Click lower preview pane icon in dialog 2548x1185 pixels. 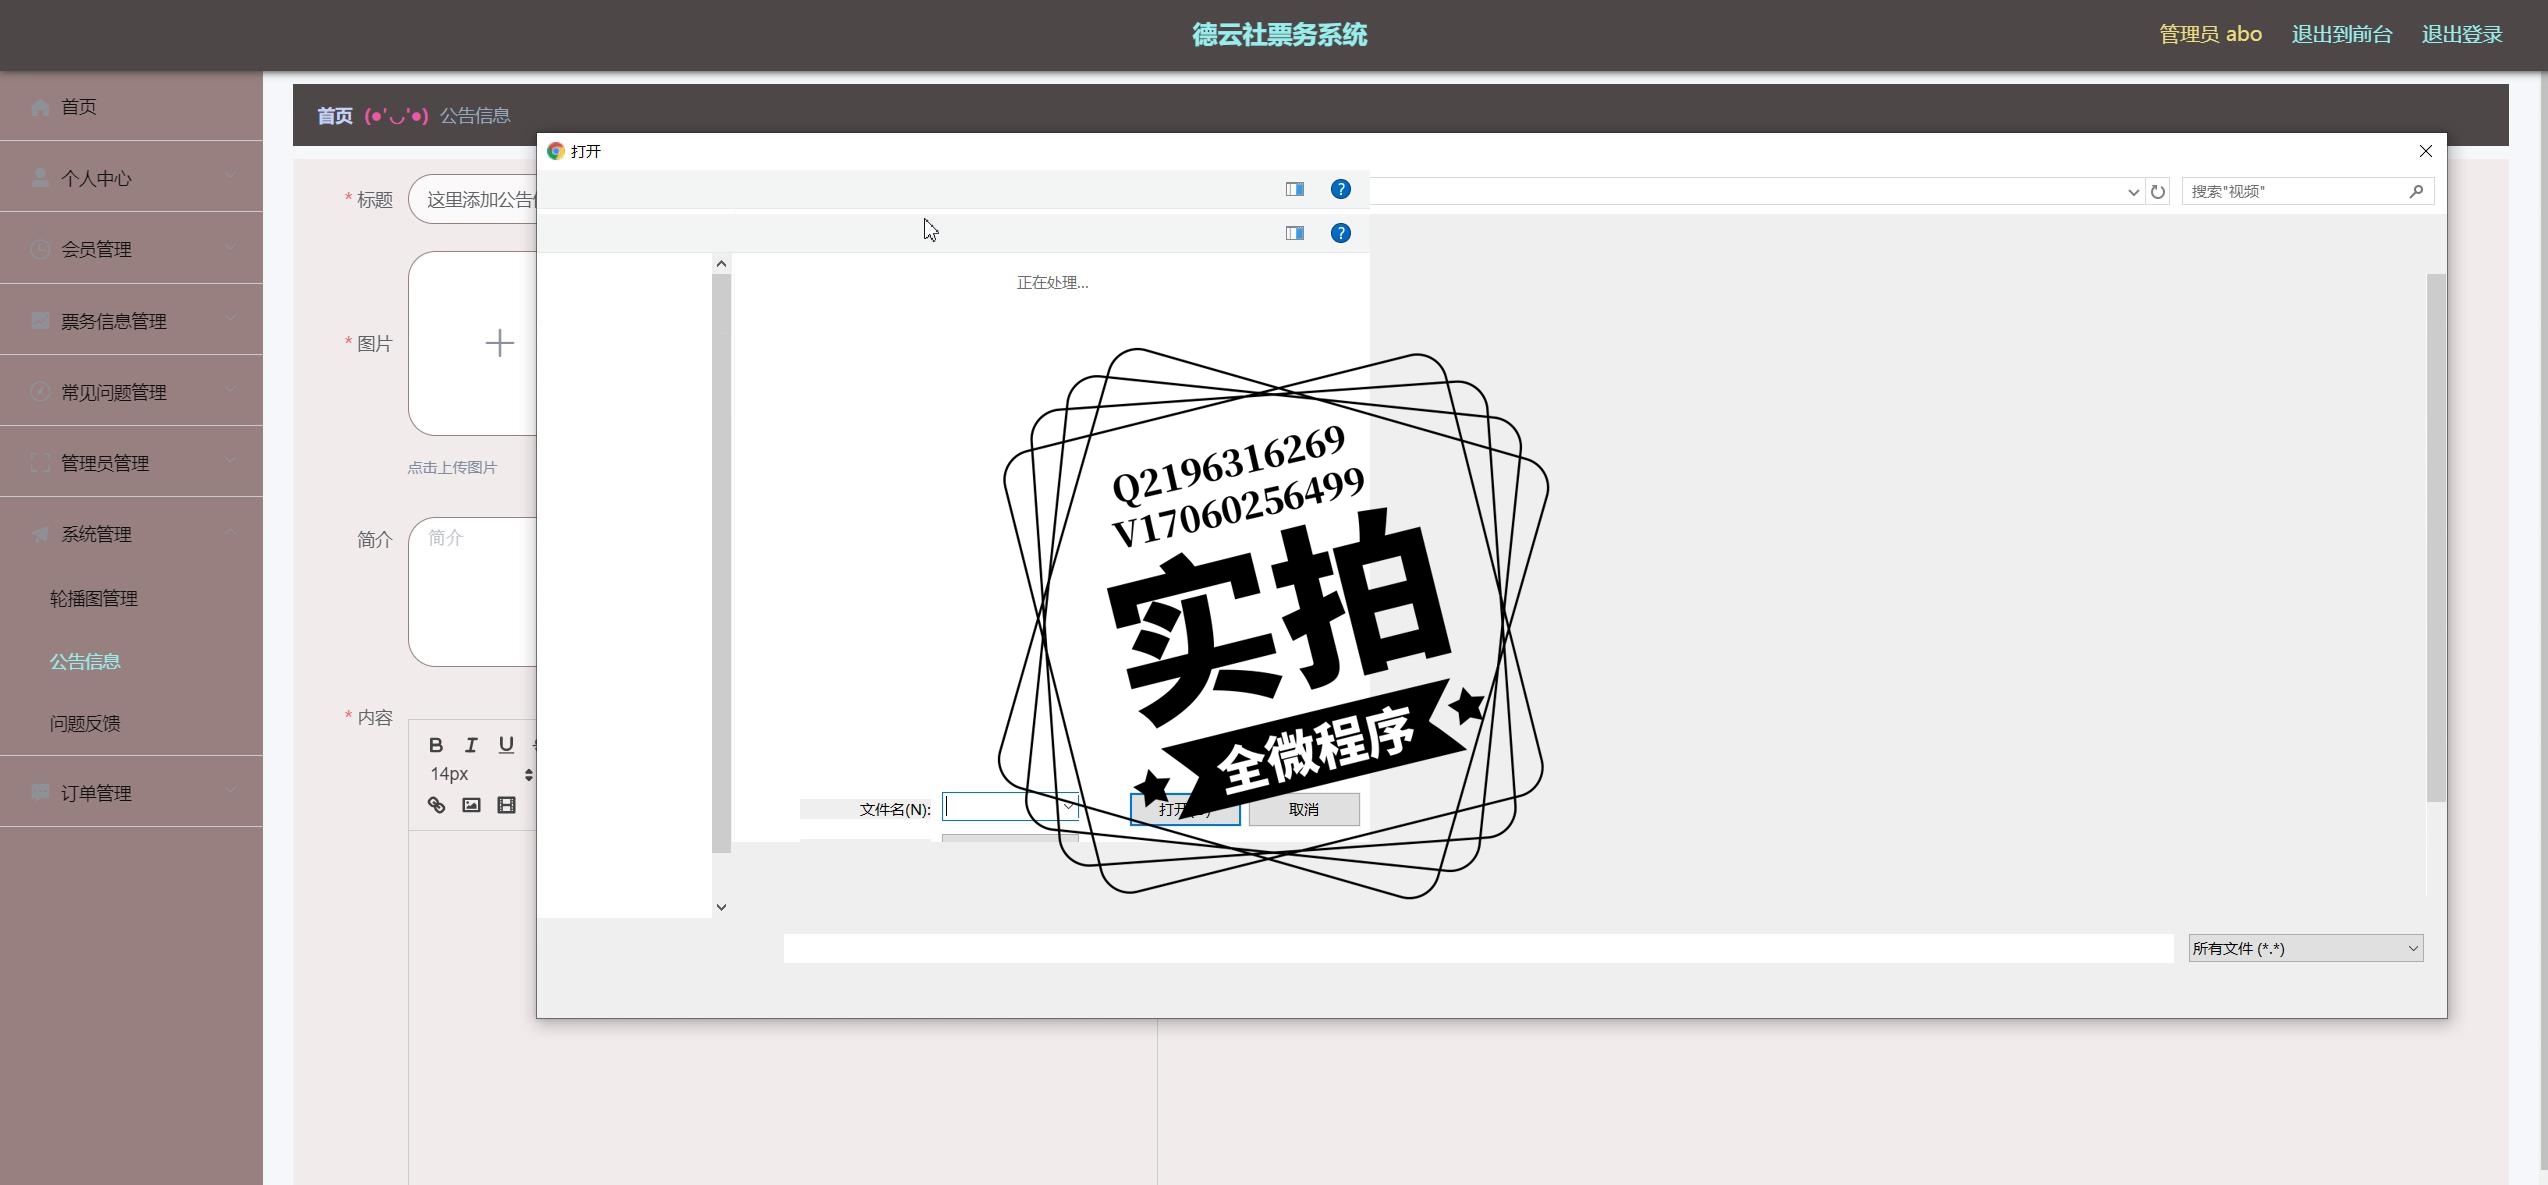[x=1295, y=233]
